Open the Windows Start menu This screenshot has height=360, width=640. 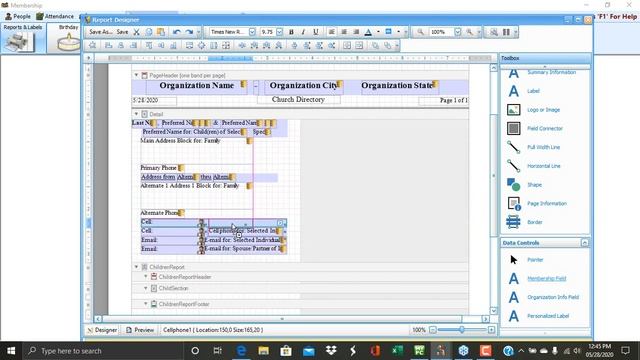click(11, 351)
